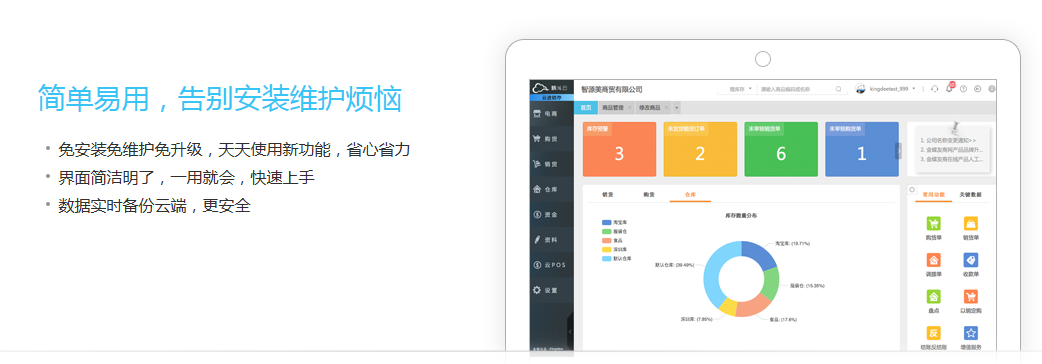Click the company name 智源美商贸有限公司

[x=611, y=89]
